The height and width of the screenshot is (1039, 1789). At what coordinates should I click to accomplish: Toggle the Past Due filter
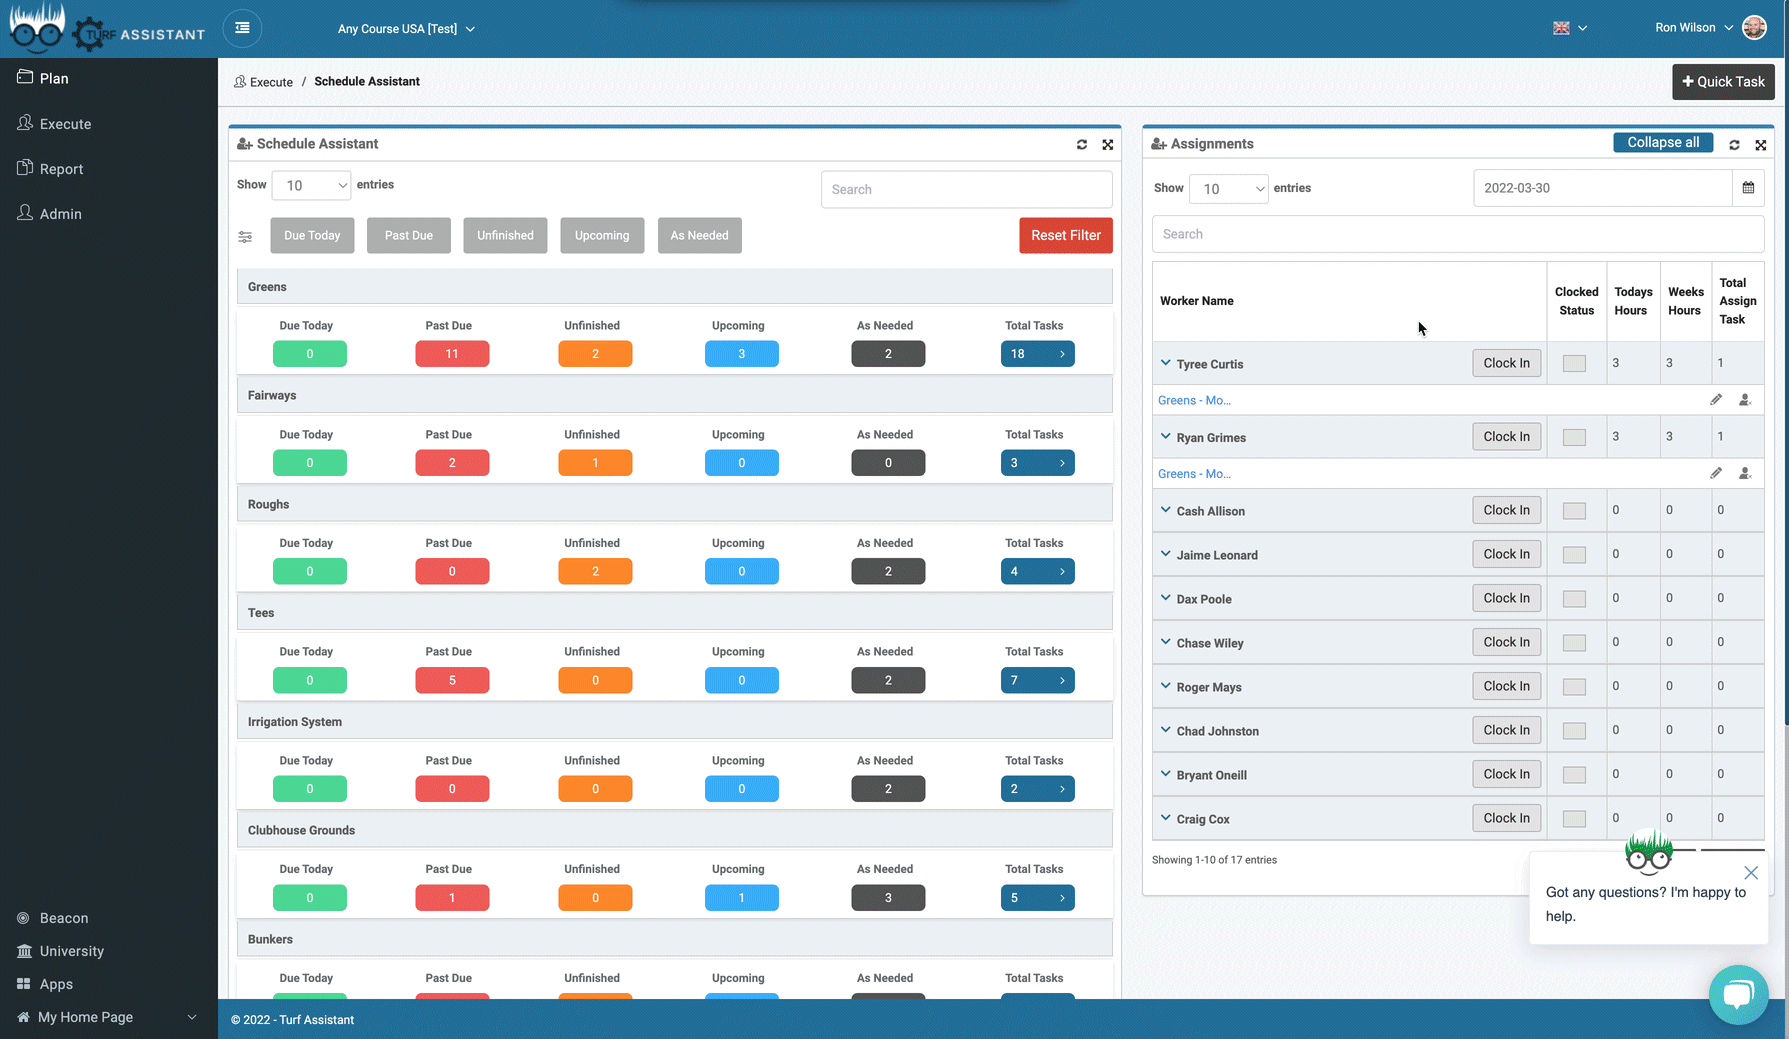click(408, 236)
